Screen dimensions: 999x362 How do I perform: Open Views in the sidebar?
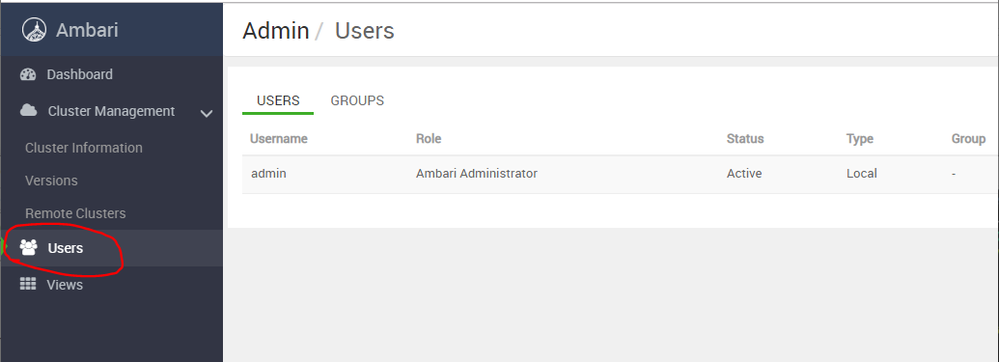click(64, 285)
